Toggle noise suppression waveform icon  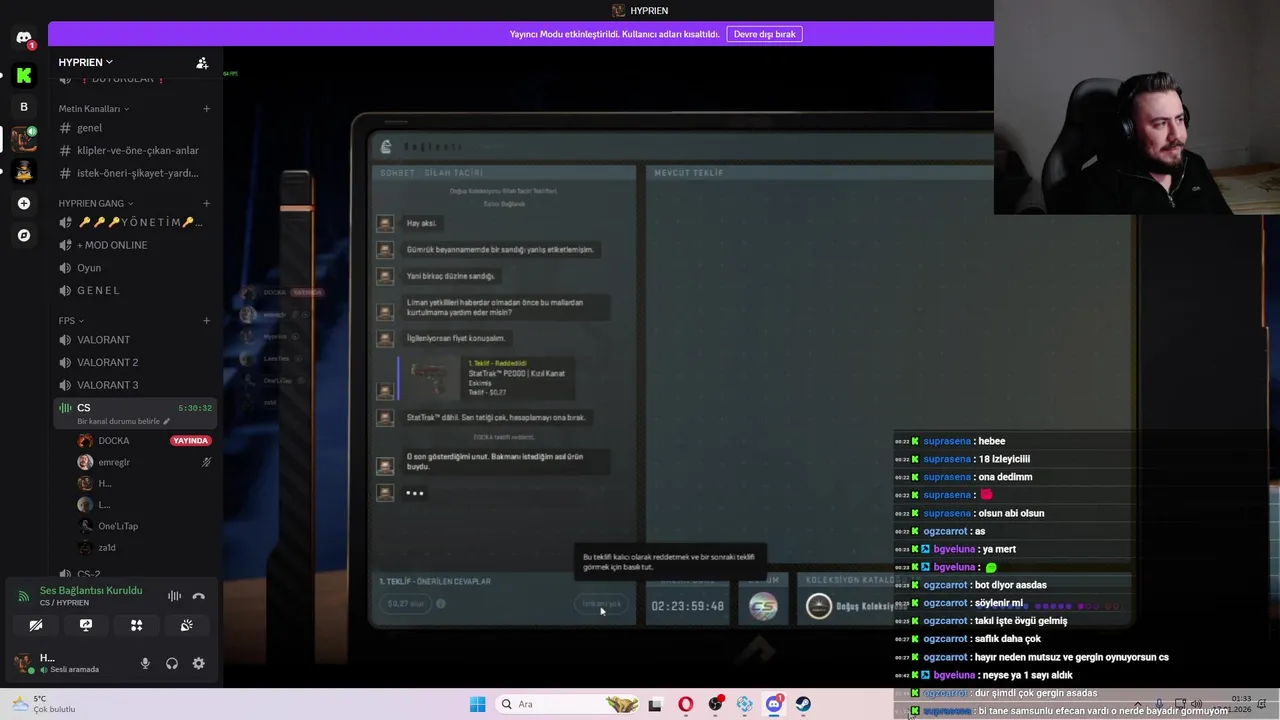[x=174, y=596]
